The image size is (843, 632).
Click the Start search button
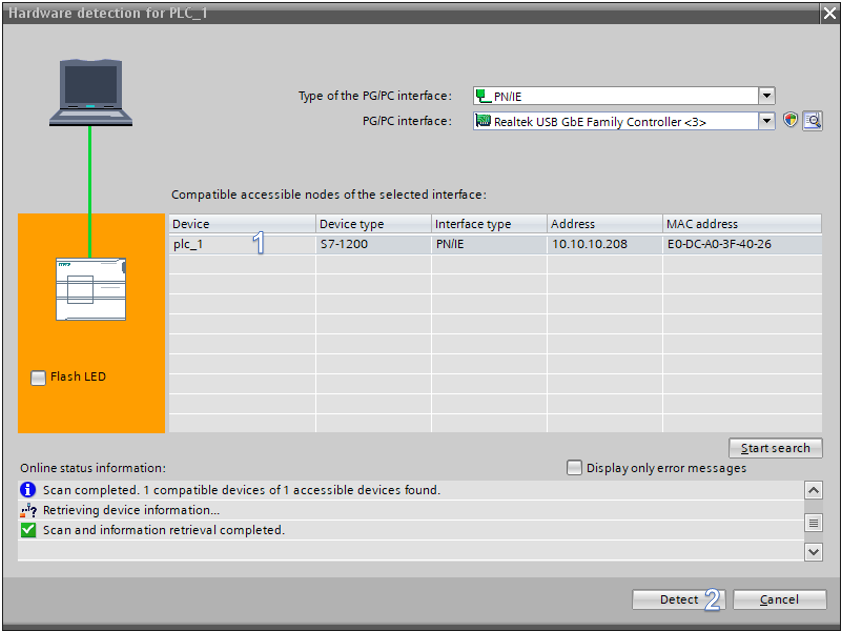pyautogui.click(x=775, y=448)
